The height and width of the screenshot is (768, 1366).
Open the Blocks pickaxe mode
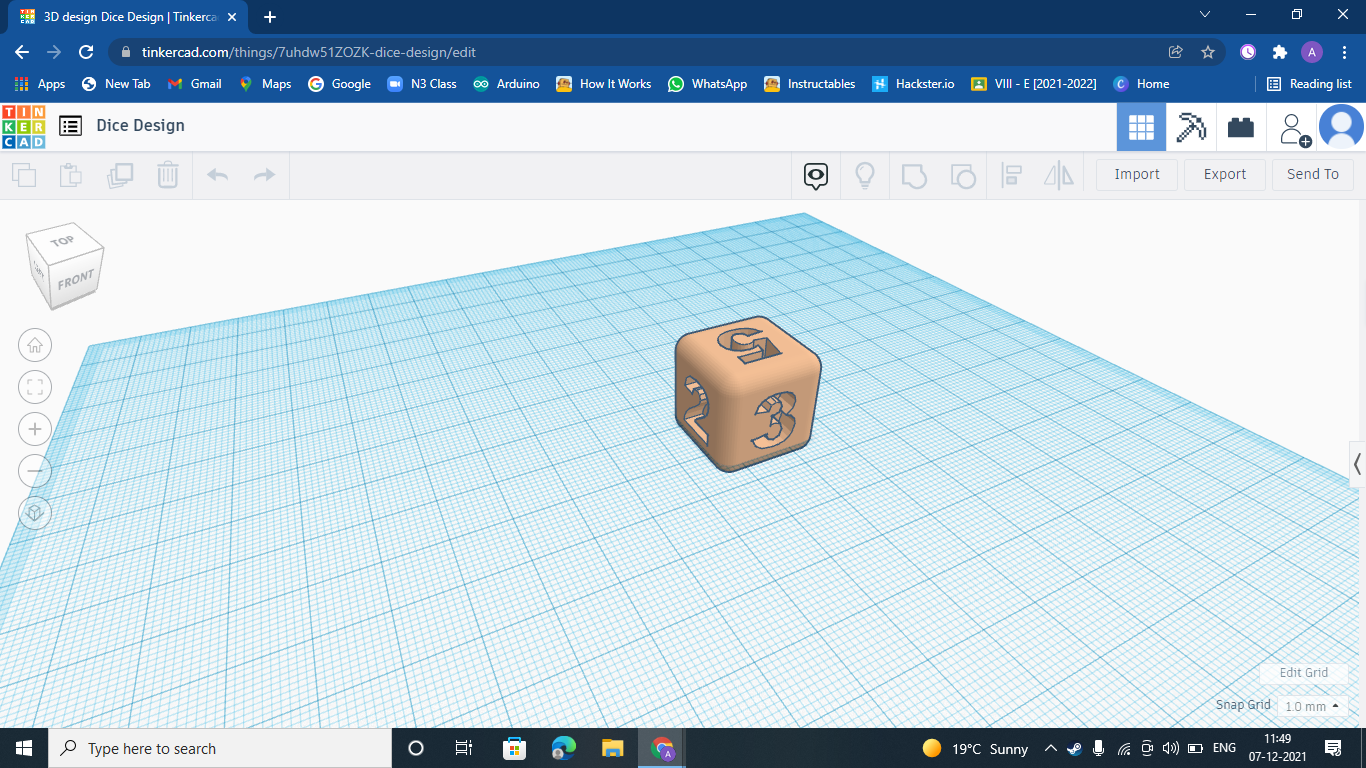[1191, 127]
